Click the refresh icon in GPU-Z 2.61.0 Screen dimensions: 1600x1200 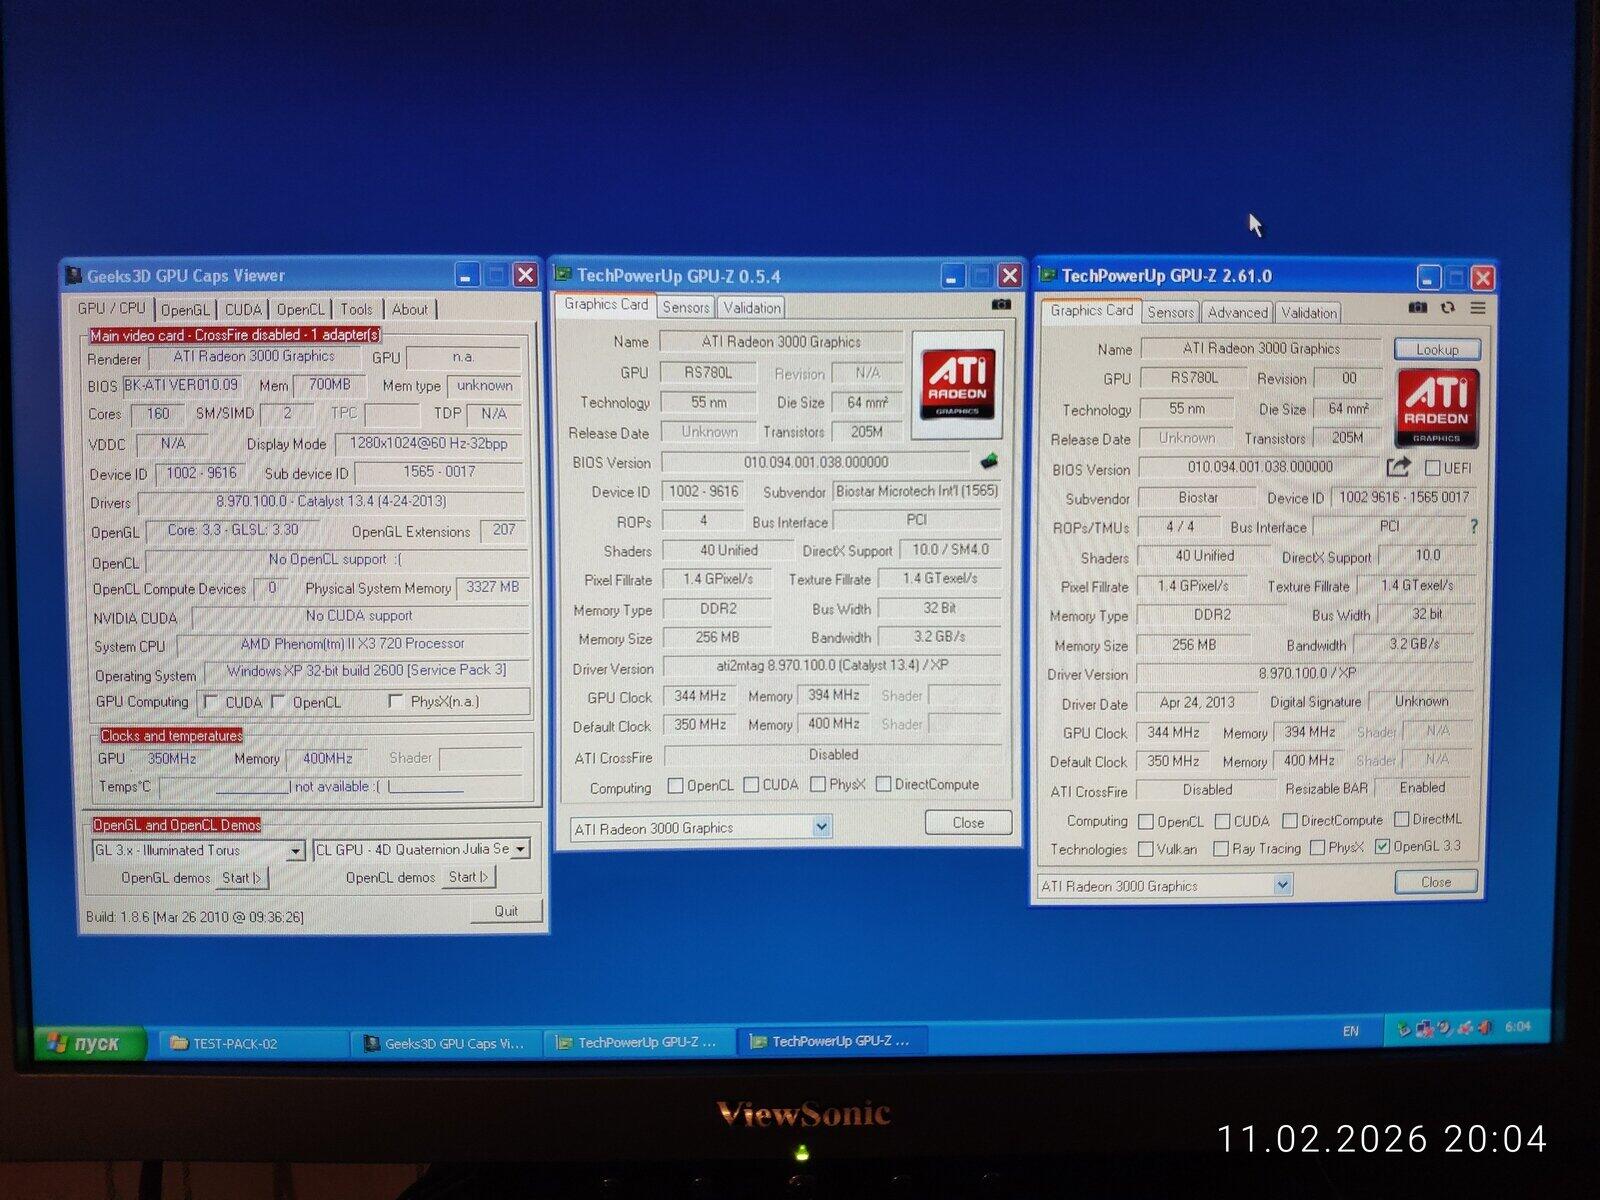1447,308
